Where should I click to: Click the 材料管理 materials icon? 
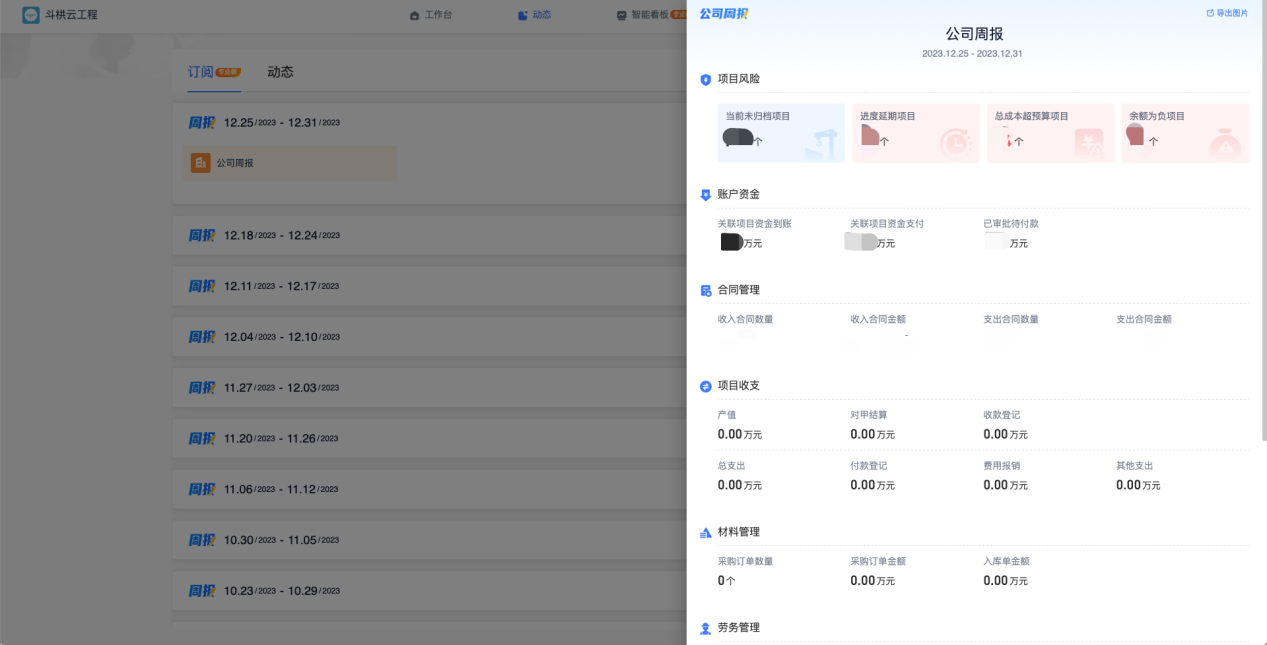[703, 532]
